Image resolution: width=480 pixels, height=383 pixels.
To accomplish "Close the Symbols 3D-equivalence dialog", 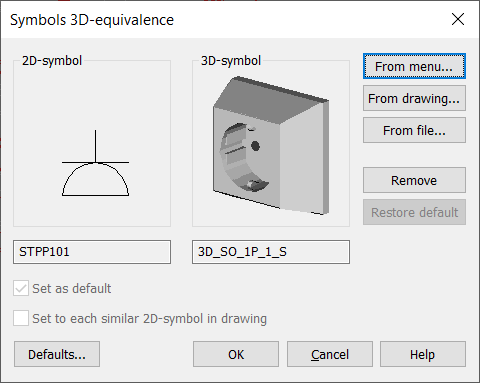I will 458,19.
